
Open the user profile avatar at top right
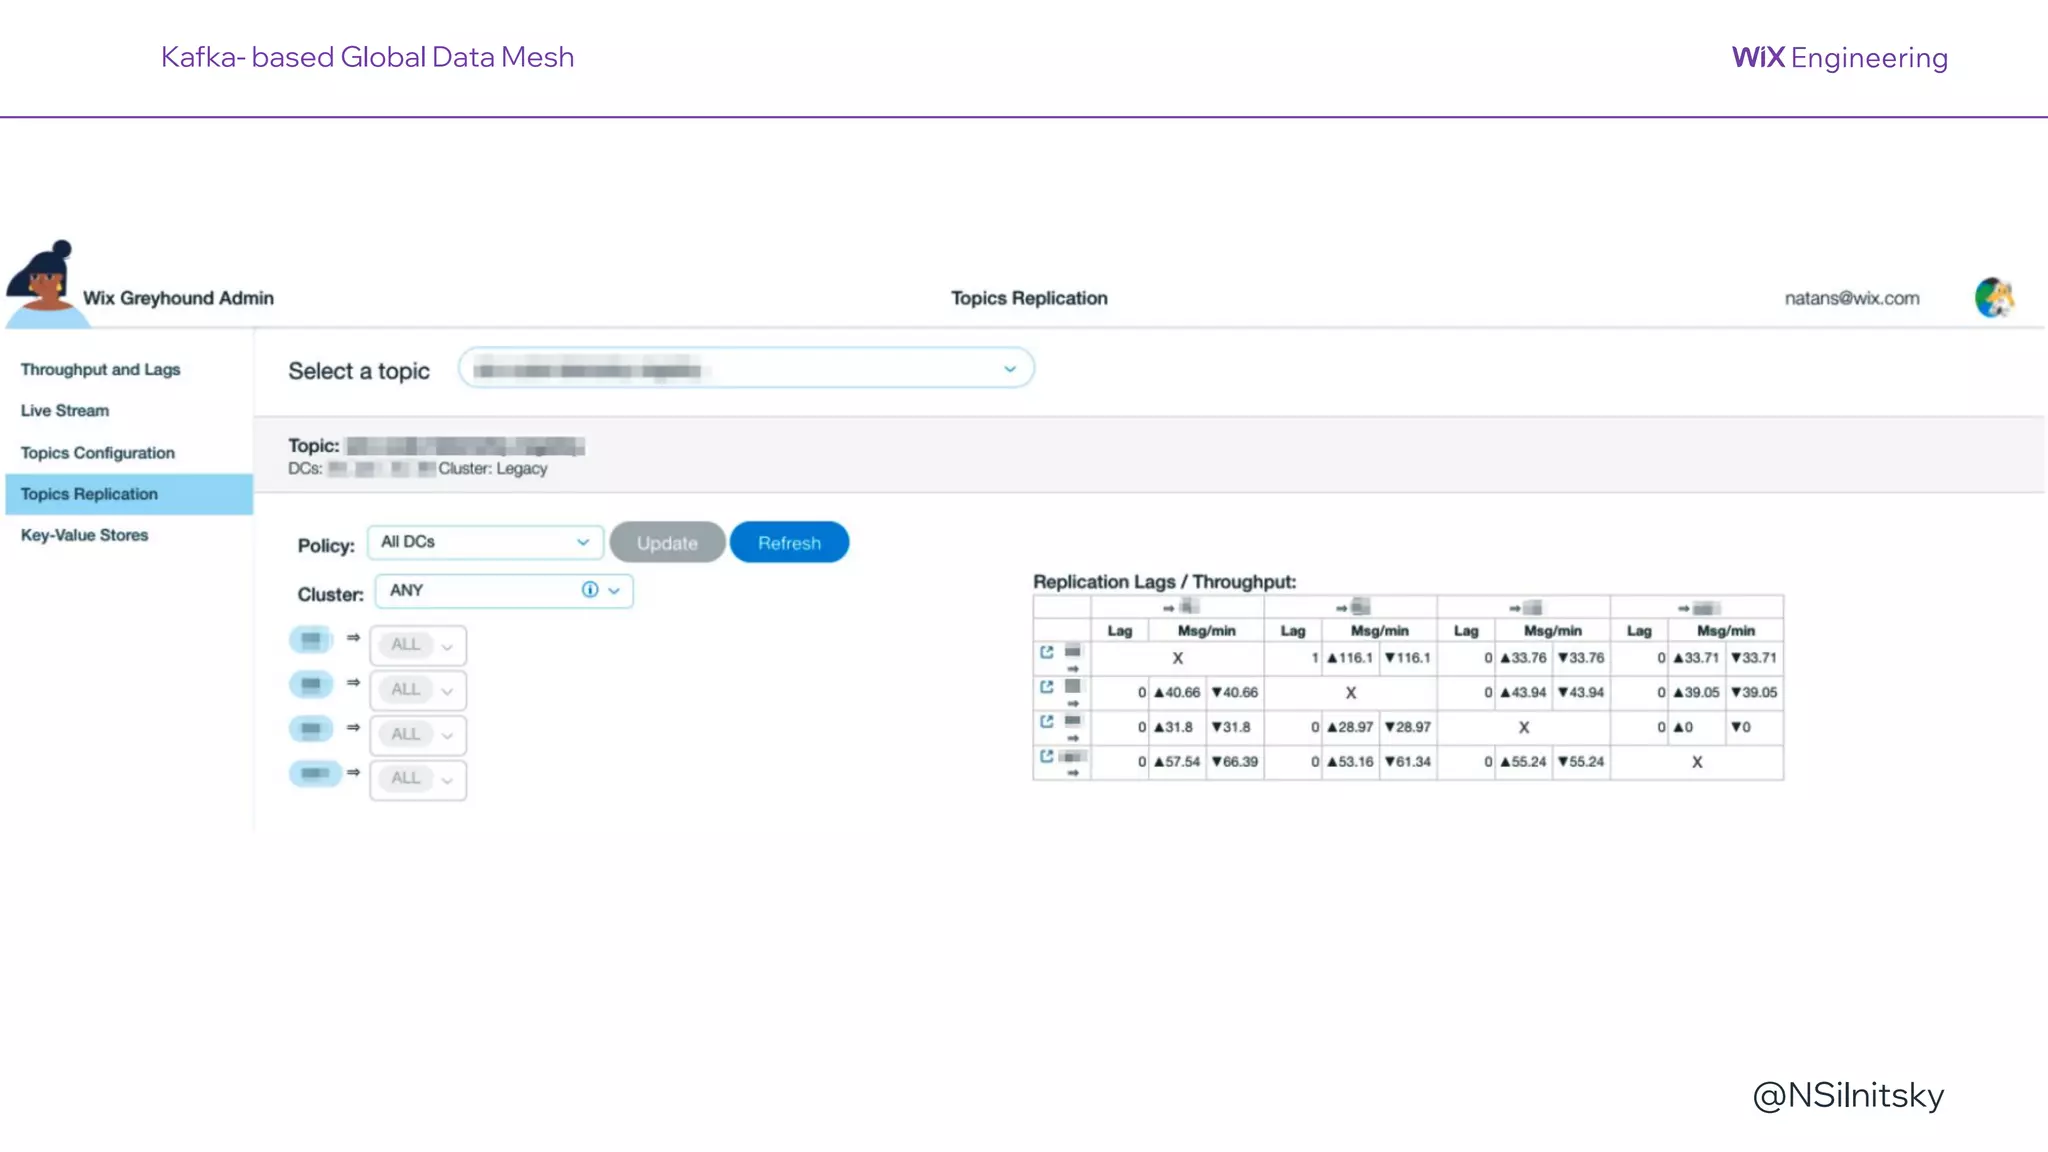point(1993,298)
